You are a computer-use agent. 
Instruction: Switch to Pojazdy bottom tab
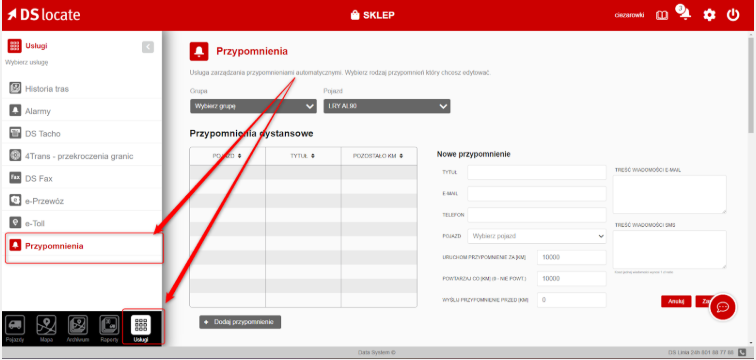coord(14,328)
